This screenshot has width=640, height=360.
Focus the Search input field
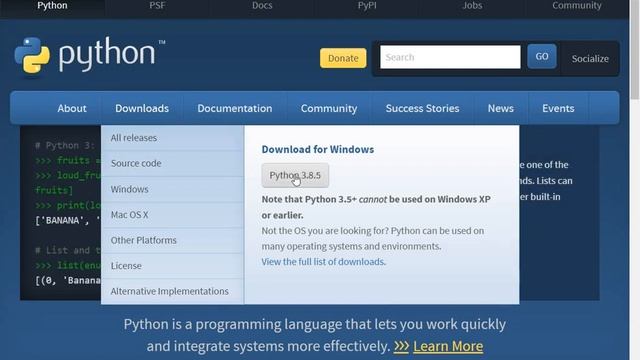coord(450,57)
